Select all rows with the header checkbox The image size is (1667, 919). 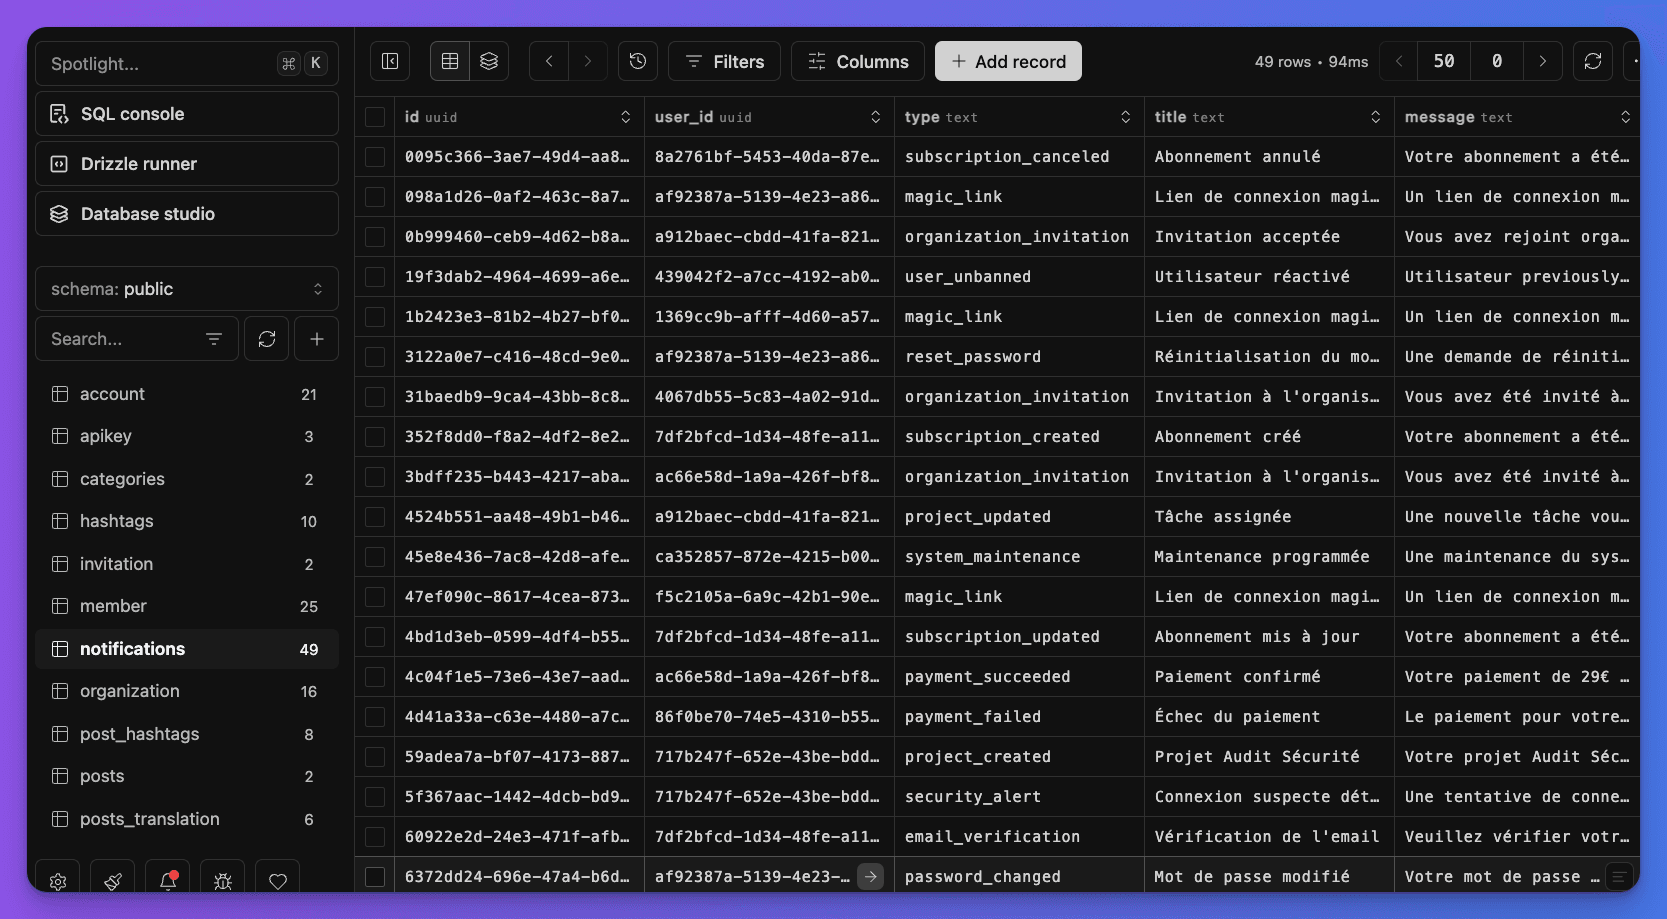(375, 116)
